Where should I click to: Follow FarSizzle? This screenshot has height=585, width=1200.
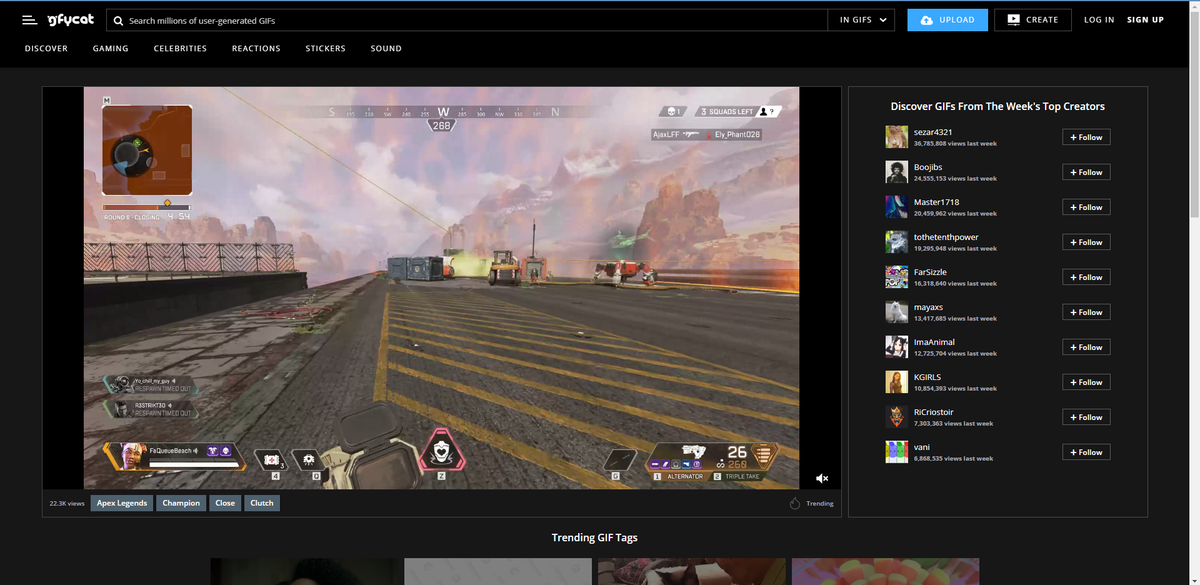1086,277
